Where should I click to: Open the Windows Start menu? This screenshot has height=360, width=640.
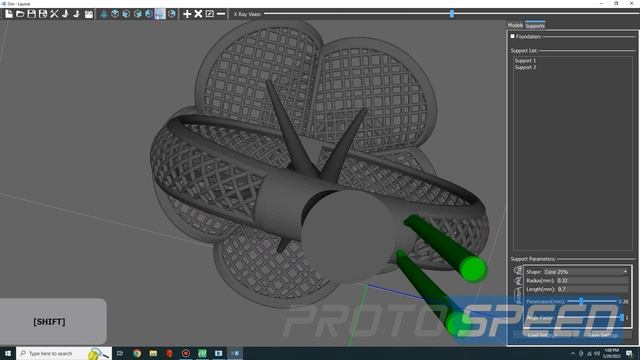pos(7,353)
